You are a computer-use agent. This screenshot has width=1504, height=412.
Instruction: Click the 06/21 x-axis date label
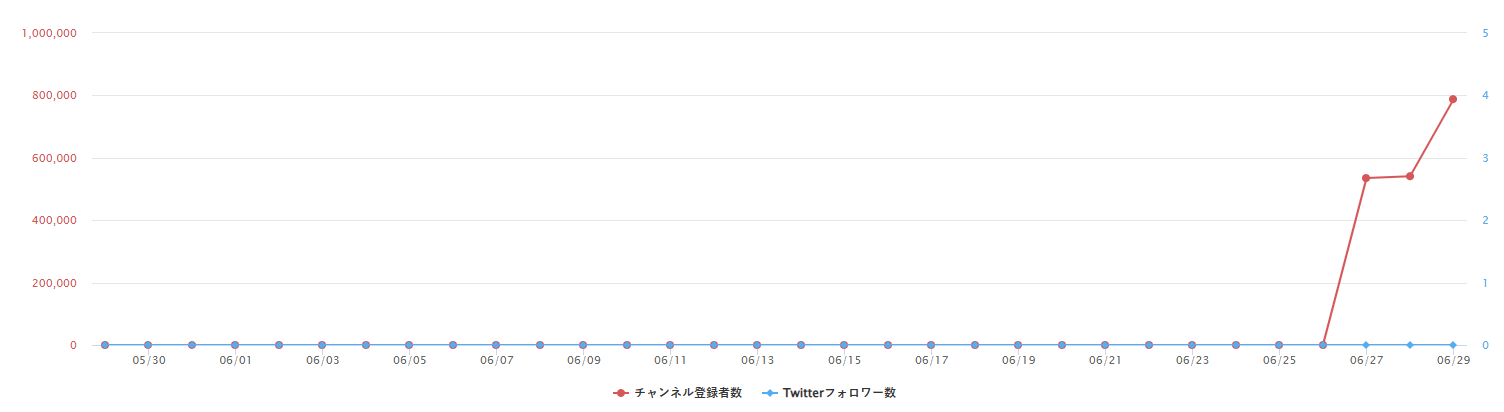pyautogui.click(x=1105, y=360)
